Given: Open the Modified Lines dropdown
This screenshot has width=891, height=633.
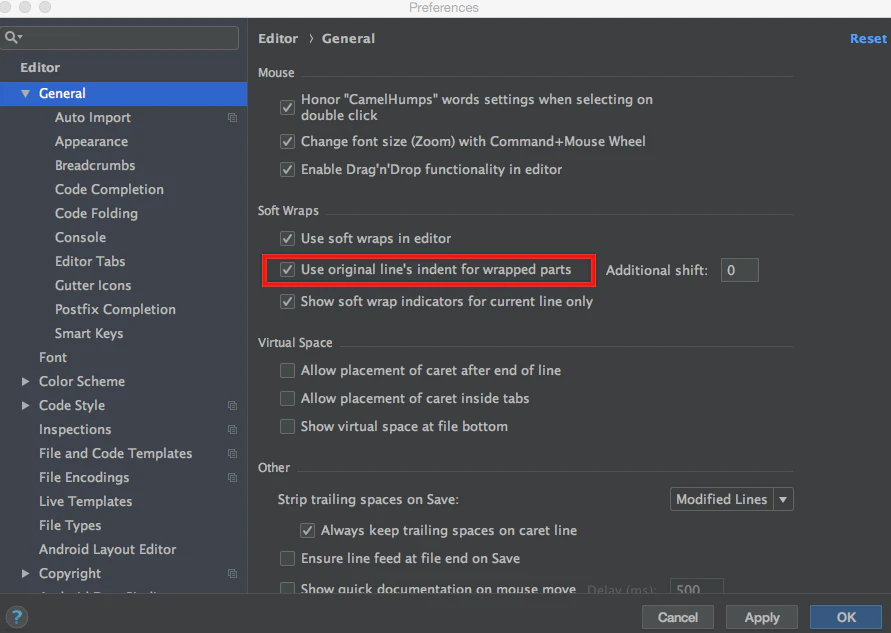Looking at the screenshot, I should [x=732, y=499].
